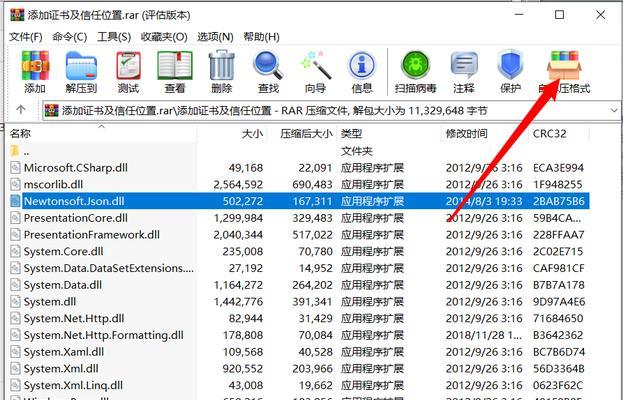
Task: Open the Help (帮助) menu
Action: (x=261, y=37)
